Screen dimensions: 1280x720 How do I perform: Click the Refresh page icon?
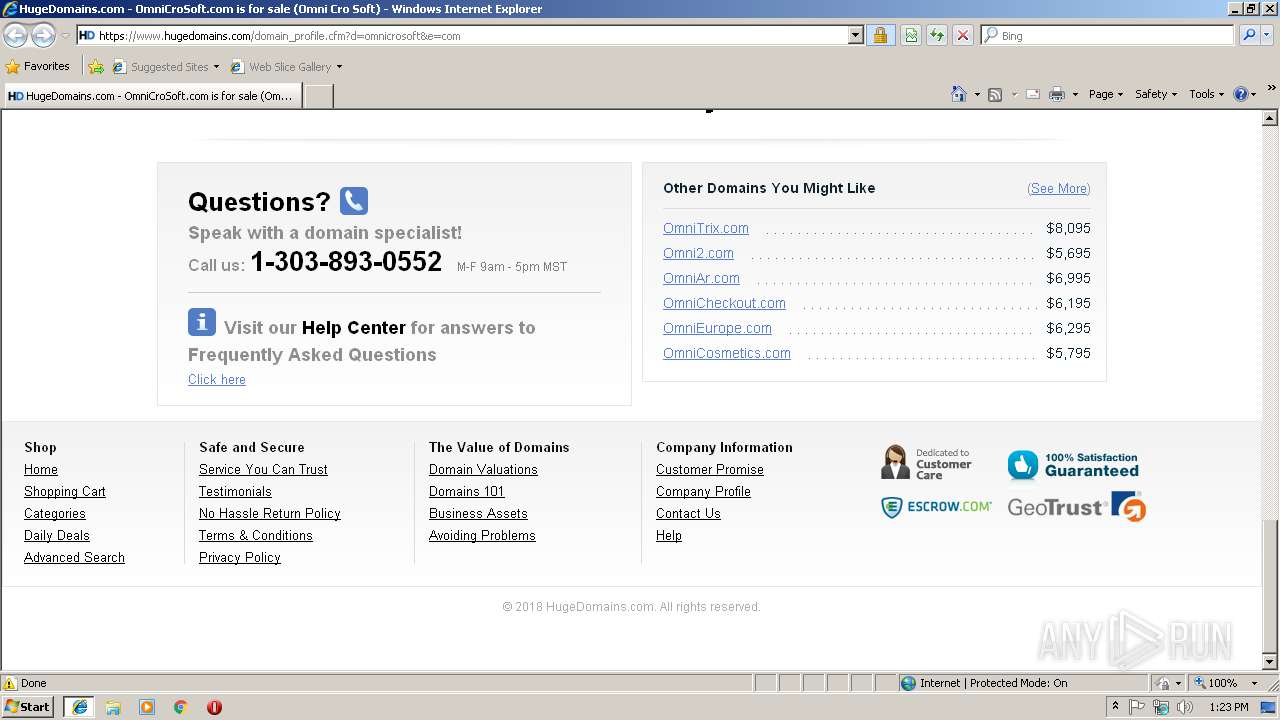click(937, 35)
